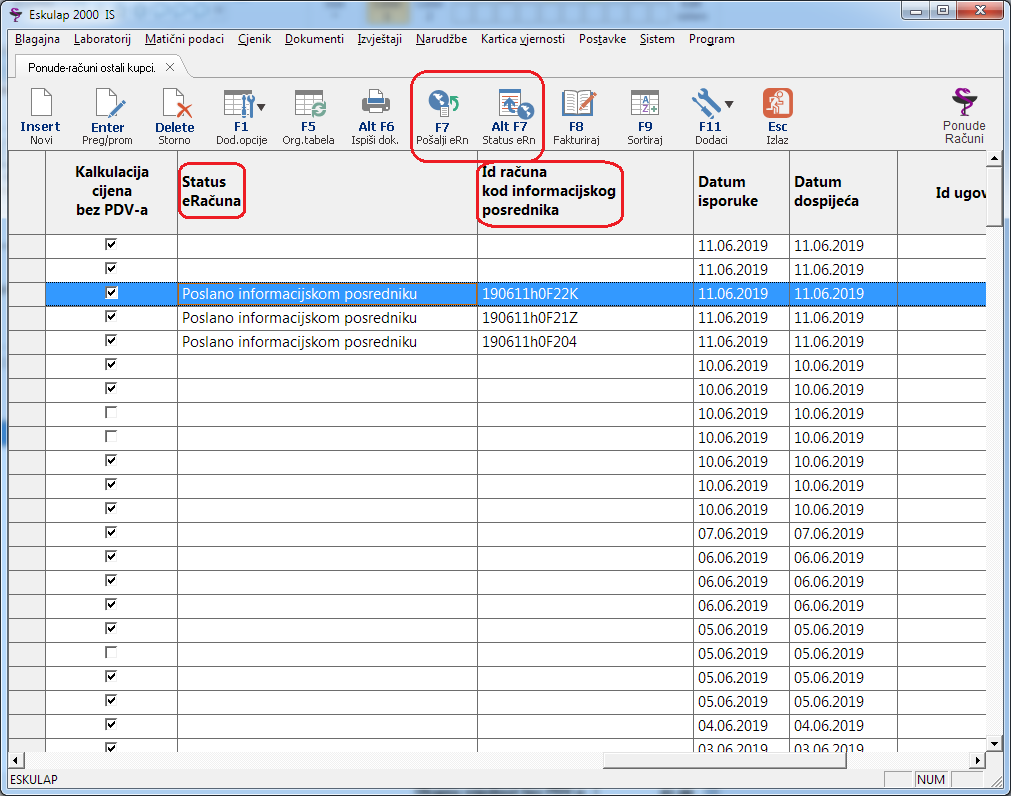Click invoice ID 190611h0F22K cell
The image size is (1011, 796).
coord(585,294)
